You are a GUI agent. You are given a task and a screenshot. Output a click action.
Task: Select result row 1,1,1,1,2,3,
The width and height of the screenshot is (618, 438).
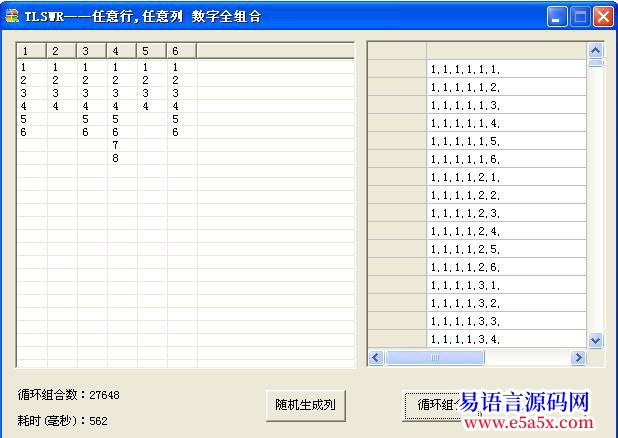click(x=506, y=213)
